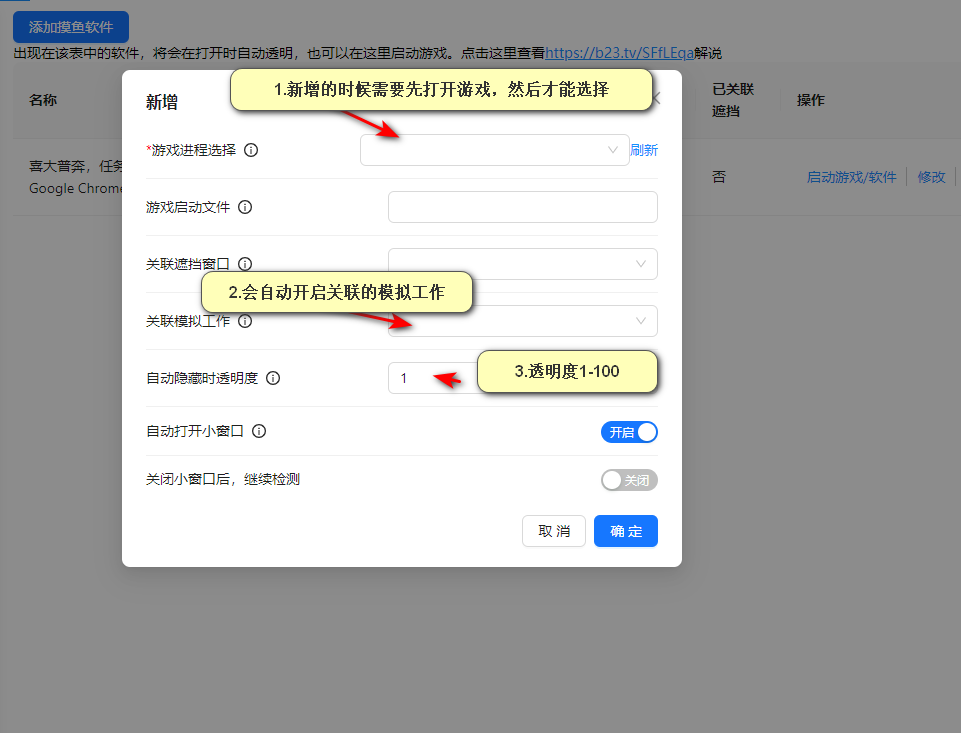Enable the 关闭小窗口后，继续检测 switch
This screenshot has width=961, height=733.
click(x=629, y=480)
